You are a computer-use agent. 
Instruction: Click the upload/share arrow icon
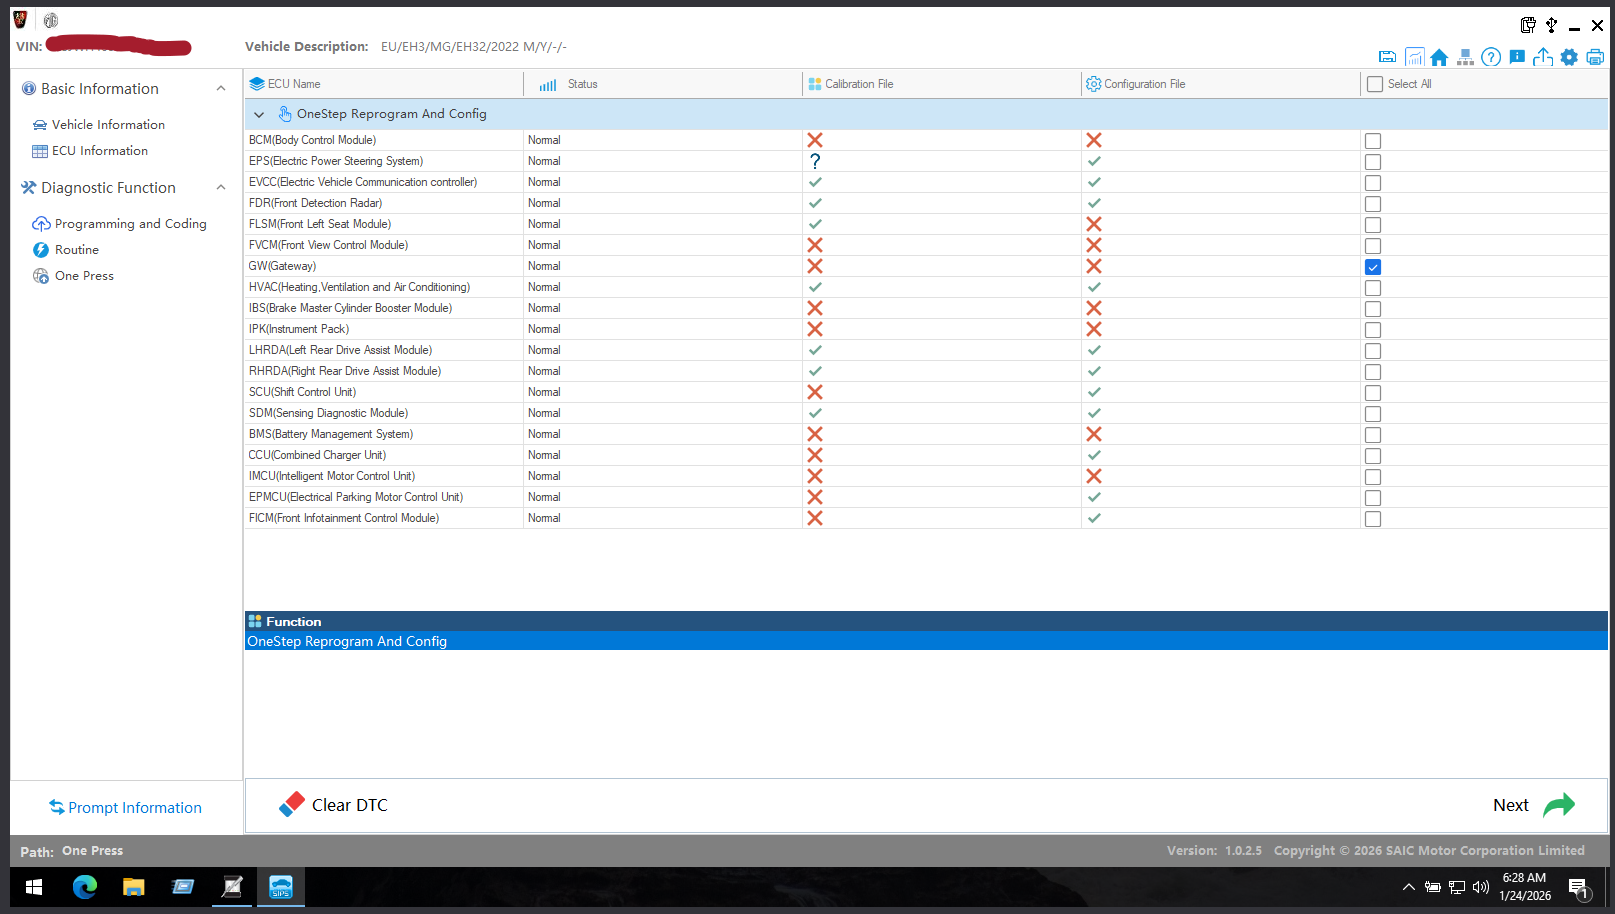(x=1543, y=57)
